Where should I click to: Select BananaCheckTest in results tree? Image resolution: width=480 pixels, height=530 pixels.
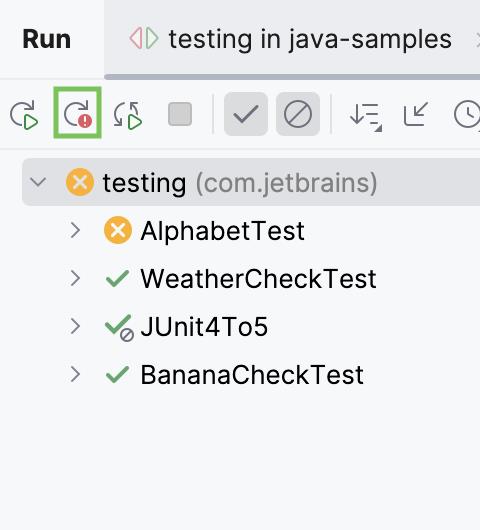pyautogui.click(x=252, y=375)
